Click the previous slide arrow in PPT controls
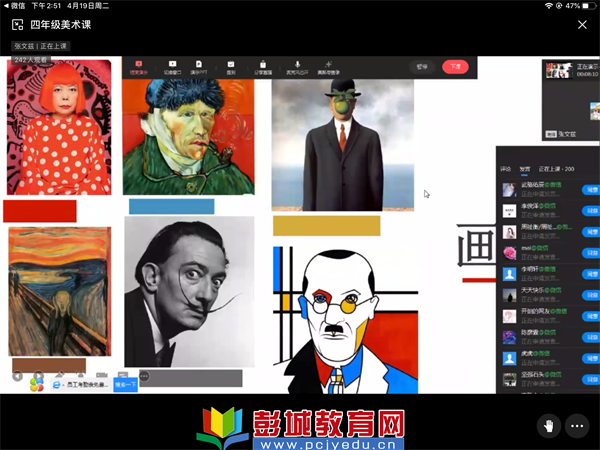Viewport: 600px width, 450px height. click(17, 376)
